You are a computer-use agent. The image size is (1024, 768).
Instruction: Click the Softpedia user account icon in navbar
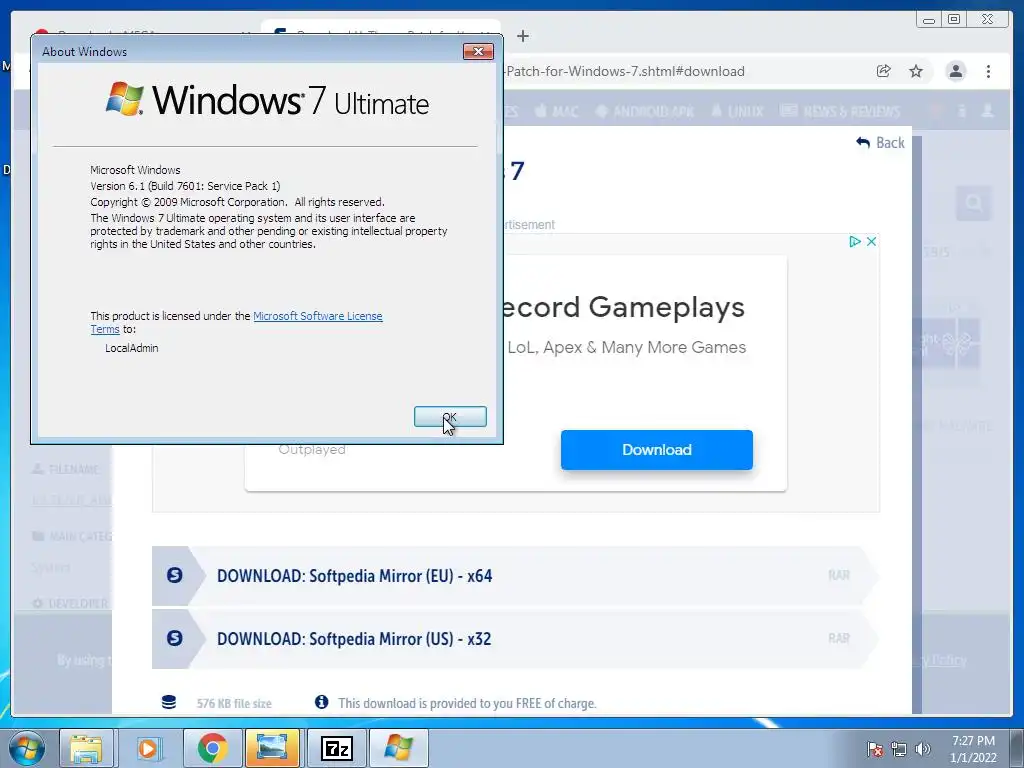(987, 111)
